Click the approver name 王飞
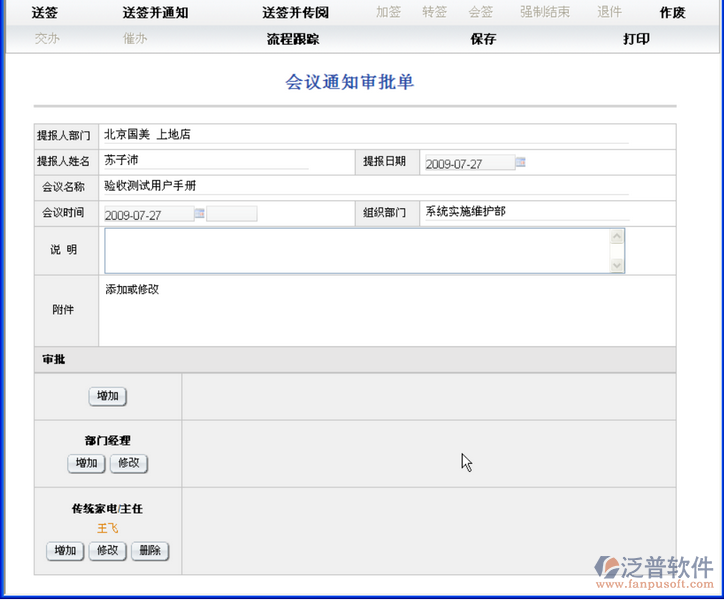 pos(107,528)
